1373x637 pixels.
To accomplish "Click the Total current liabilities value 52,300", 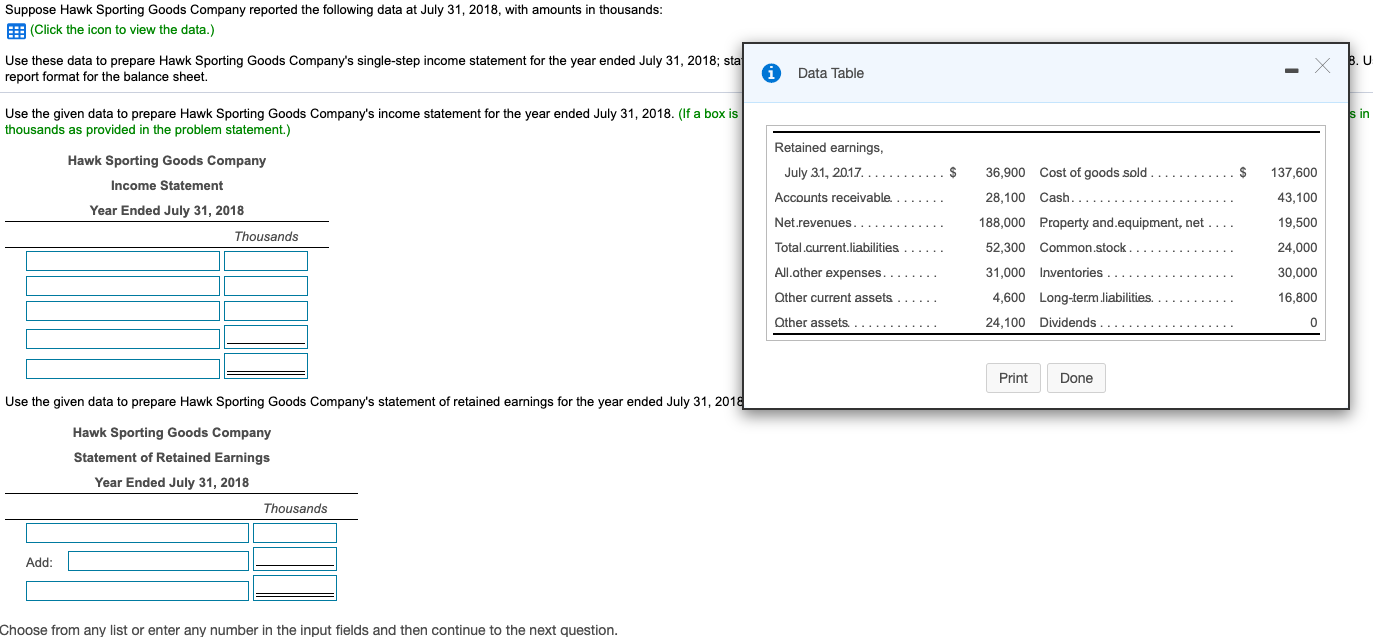I will click(x=1005, y=247).
